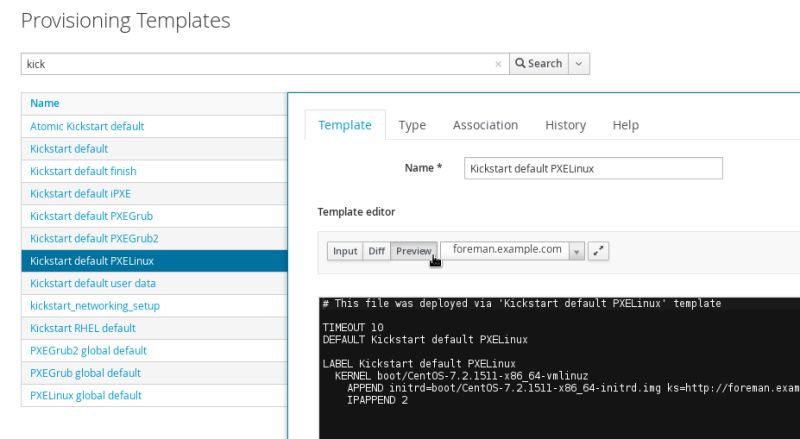Viewport: 800px width, 439px height.
Task: Click the 'DEFAULT Kickstart default PXELinux' preview line
Action: (425, 339)
